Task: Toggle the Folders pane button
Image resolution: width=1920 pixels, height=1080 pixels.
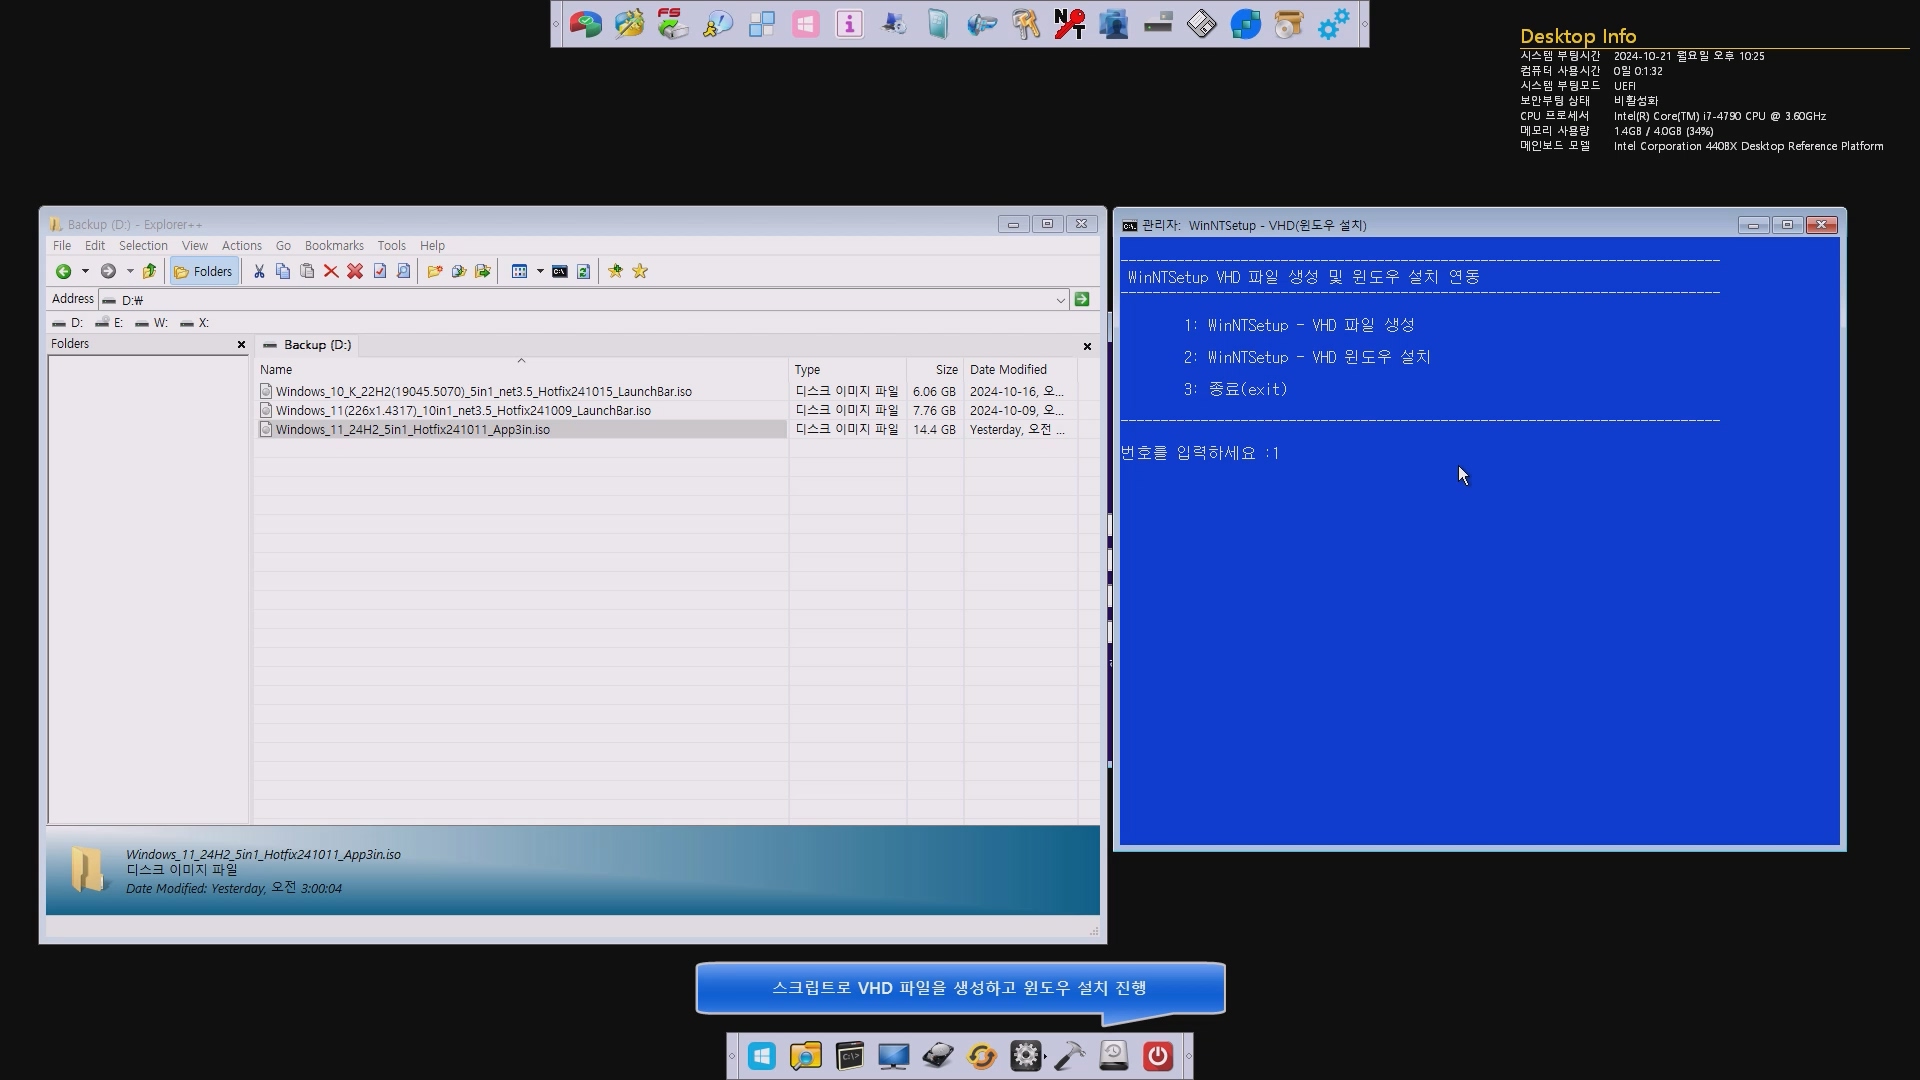Action: coord(204,271)
